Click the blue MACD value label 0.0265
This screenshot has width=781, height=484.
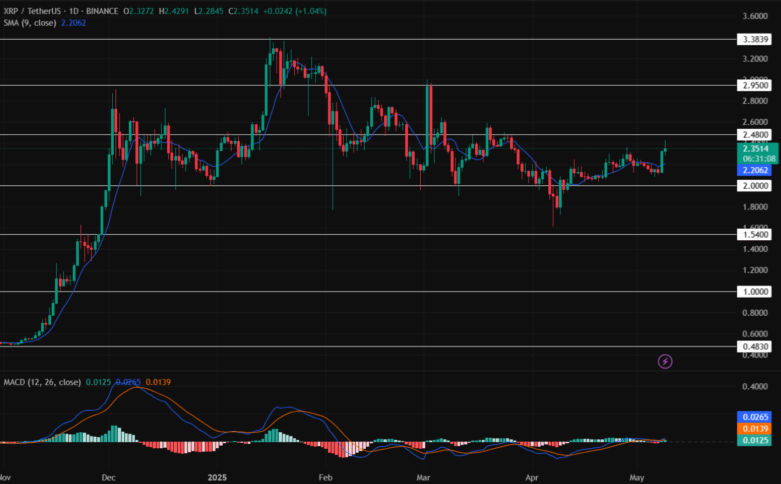[x=754, y=417]
